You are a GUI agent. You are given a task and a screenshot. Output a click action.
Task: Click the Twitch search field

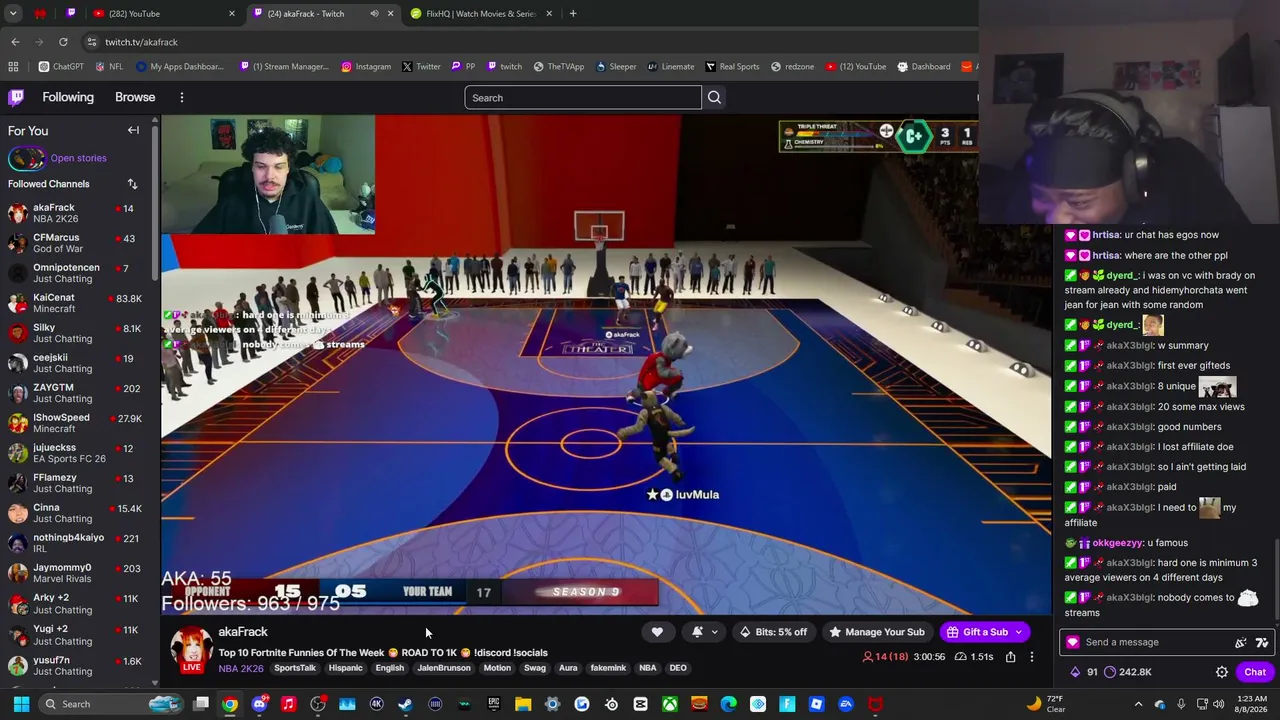tap(583, 97)
